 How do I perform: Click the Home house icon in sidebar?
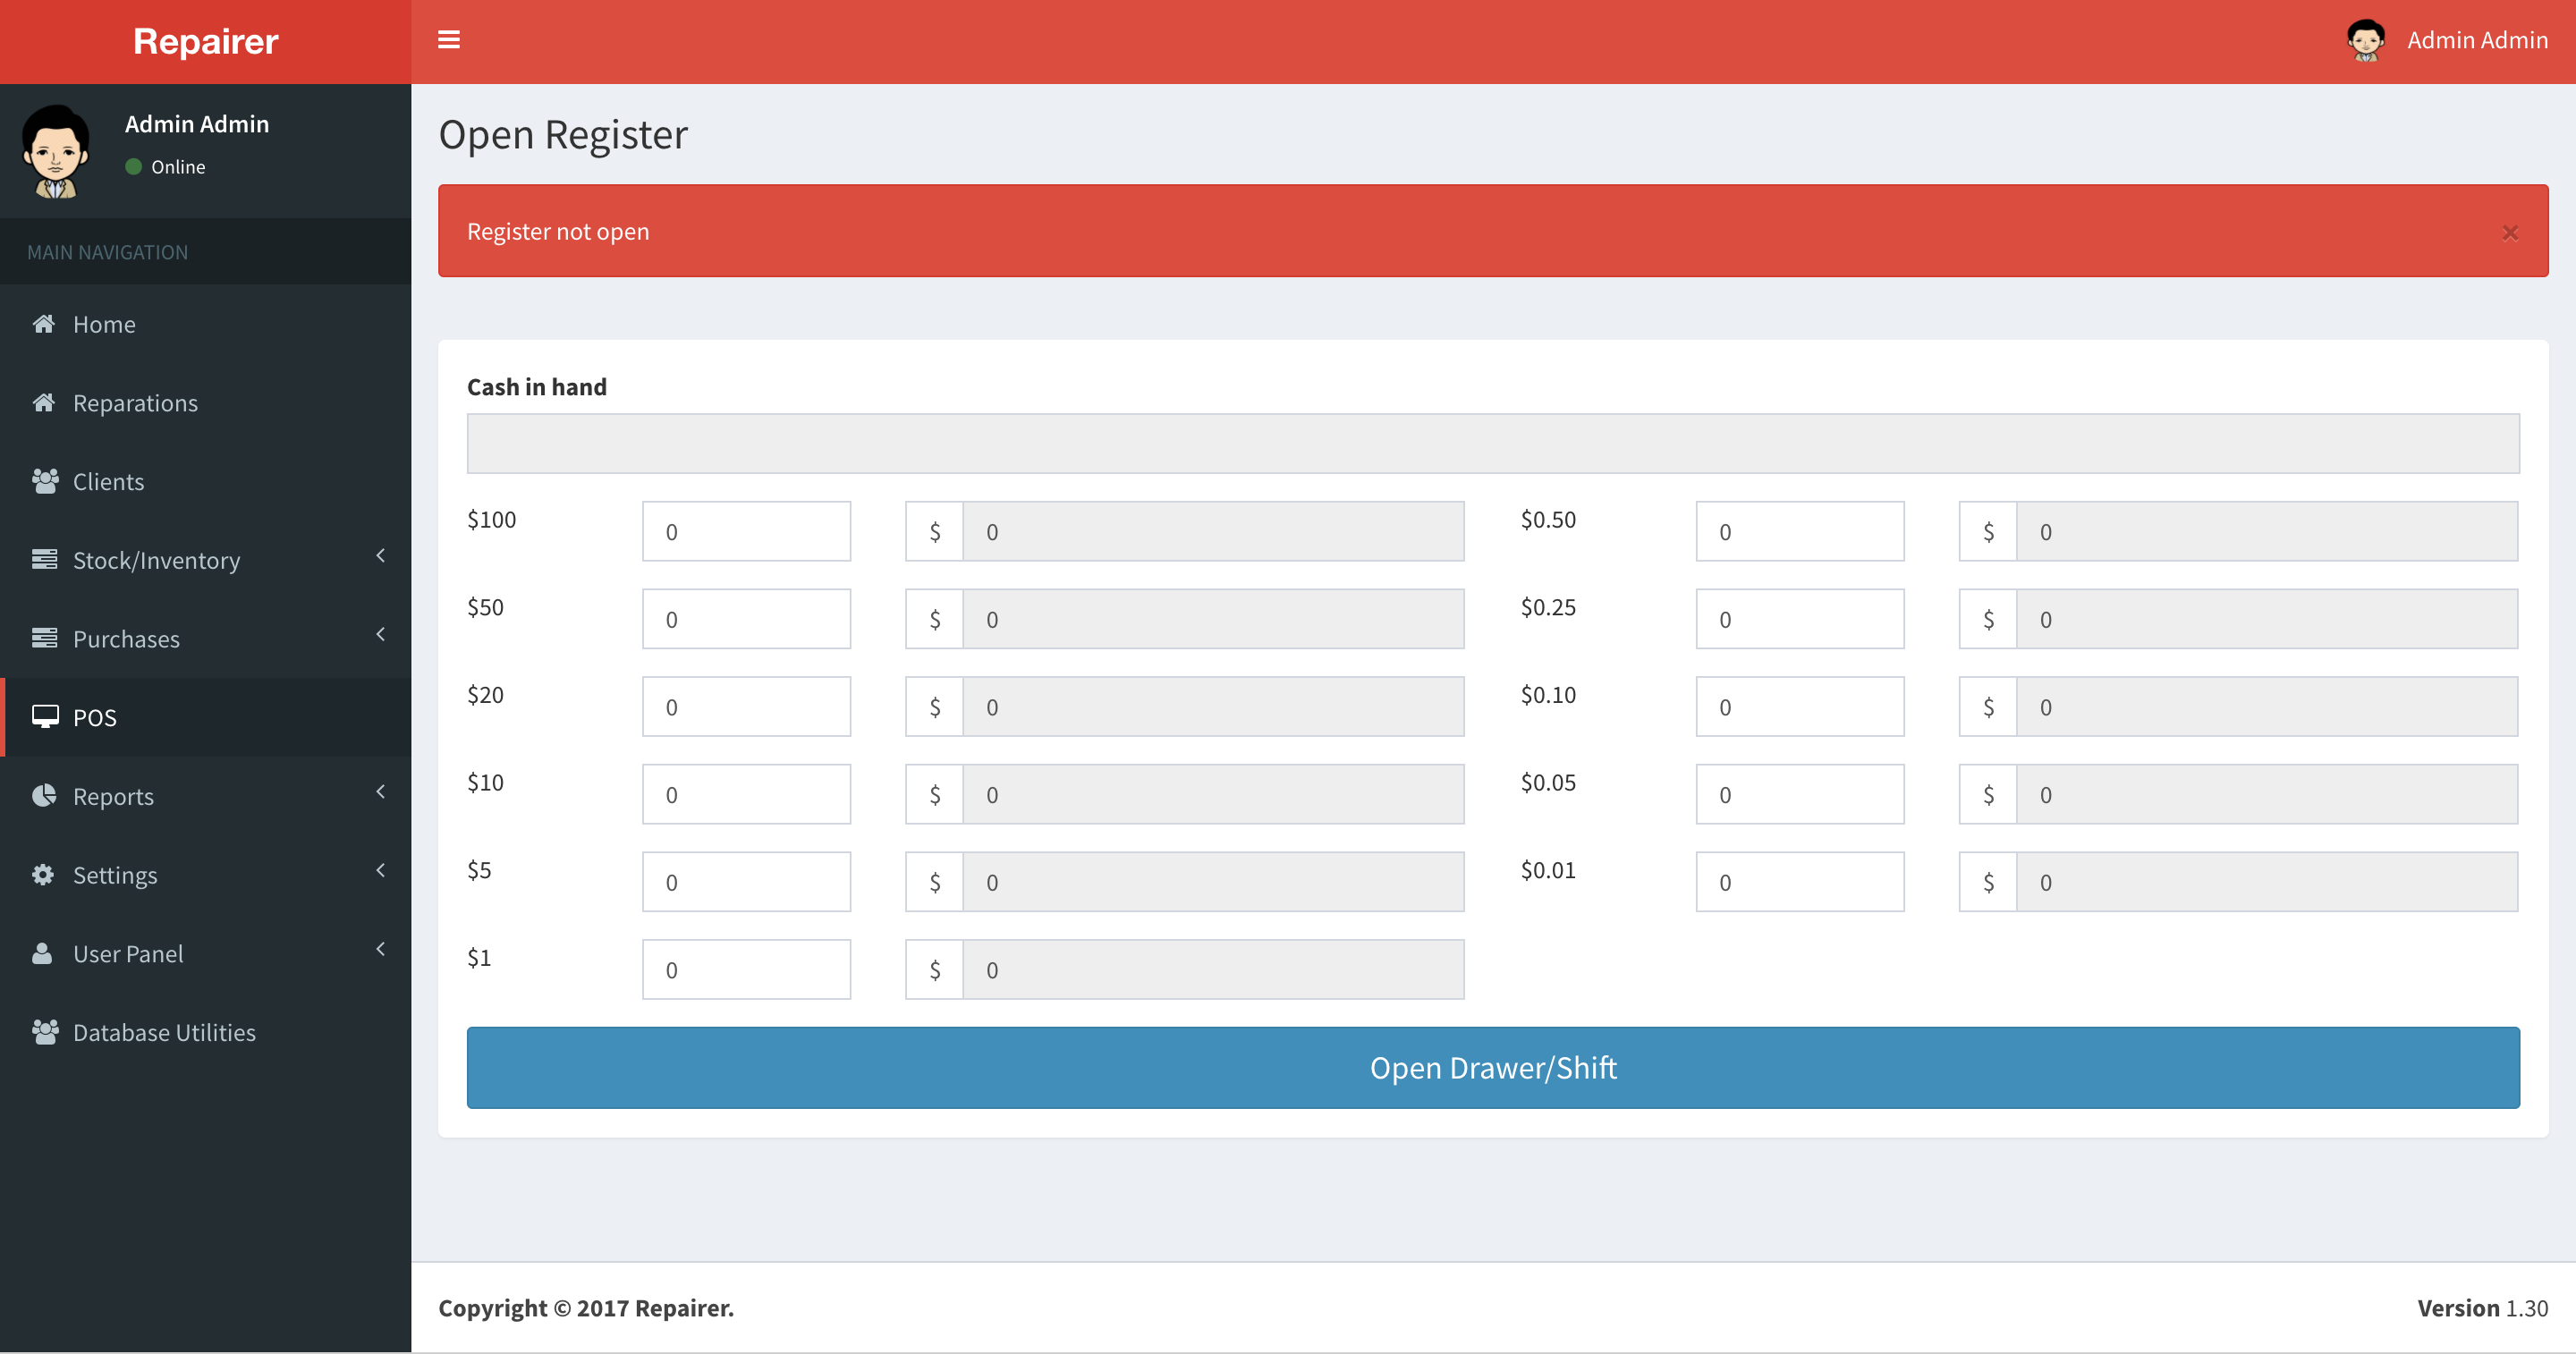click(x=43, y=324)
